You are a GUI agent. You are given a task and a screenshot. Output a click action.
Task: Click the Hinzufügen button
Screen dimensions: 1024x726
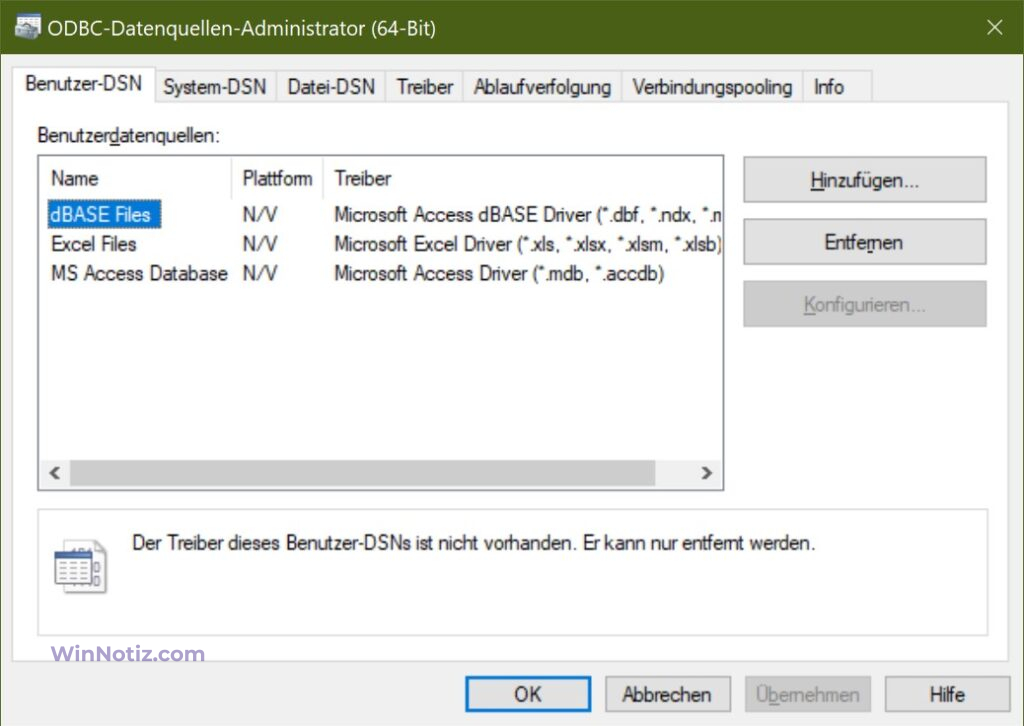(864, 180)
